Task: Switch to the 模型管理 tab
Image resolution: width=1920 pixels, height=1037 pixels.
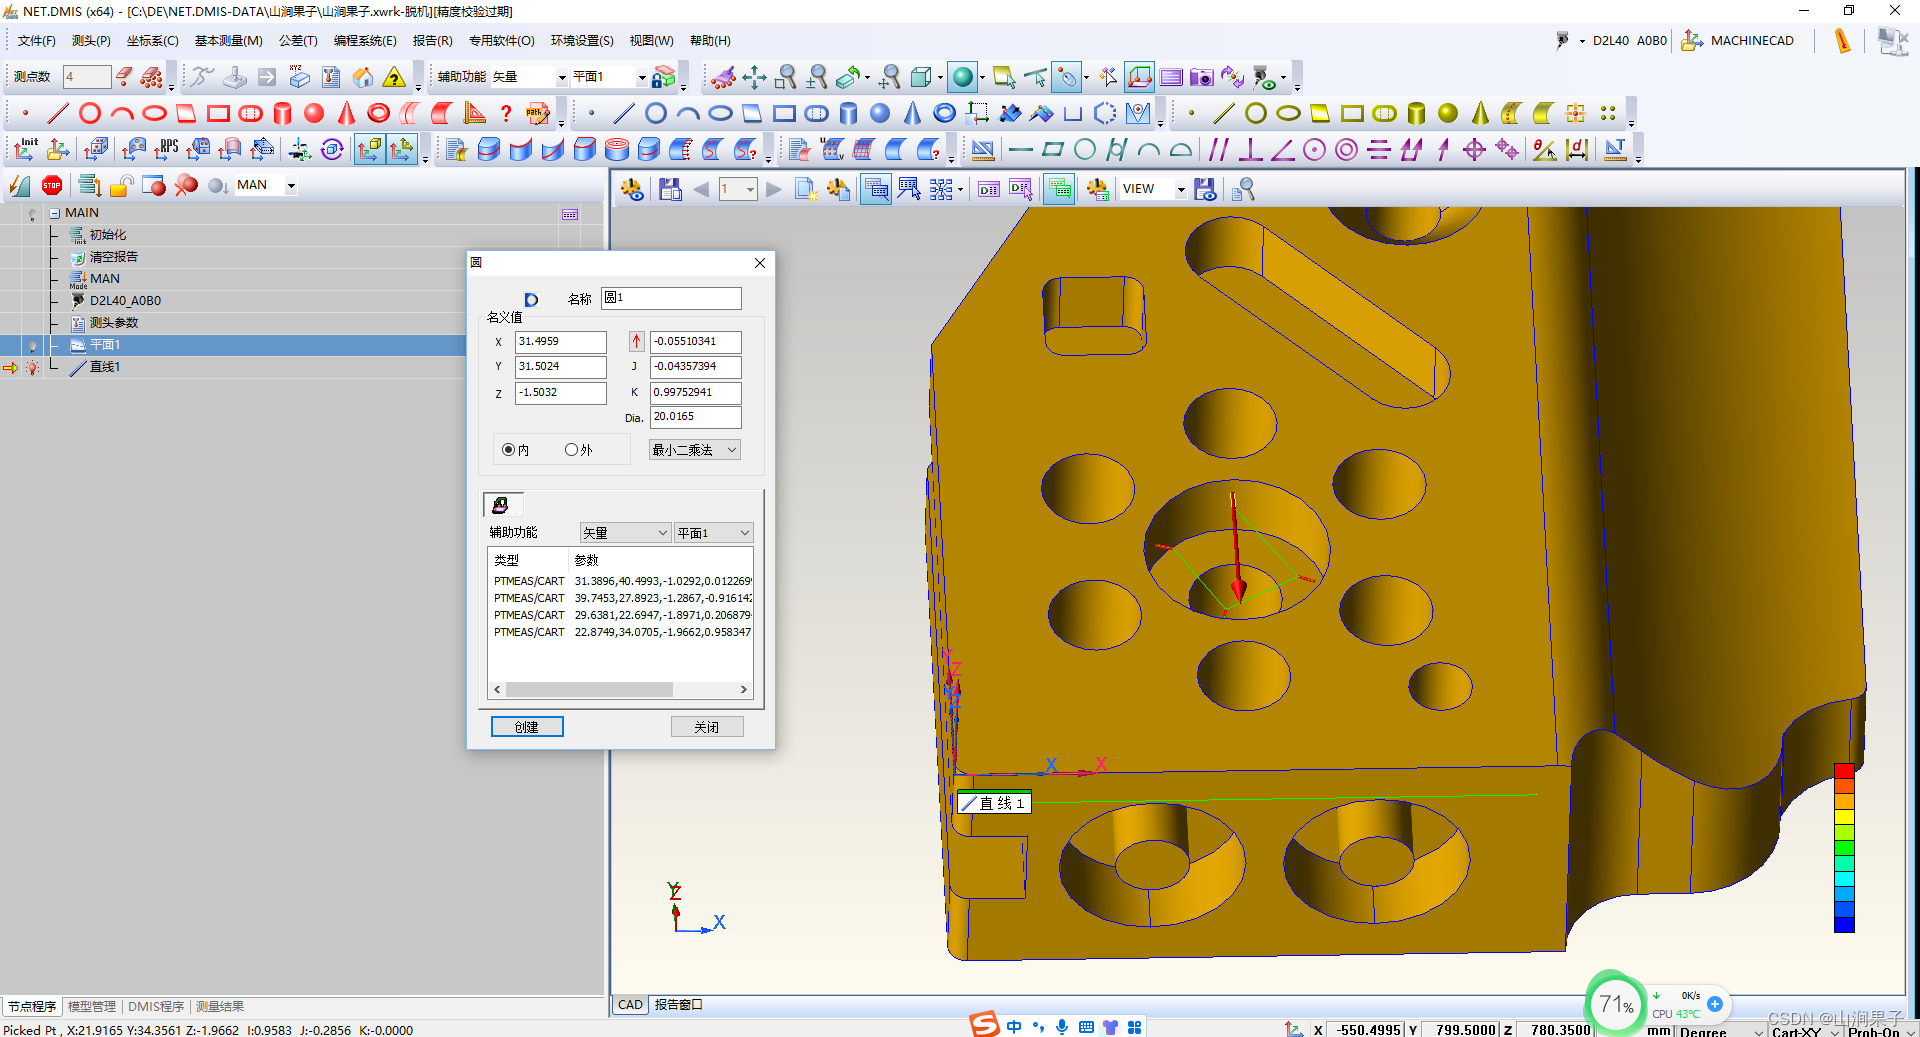Action: 92,1007
